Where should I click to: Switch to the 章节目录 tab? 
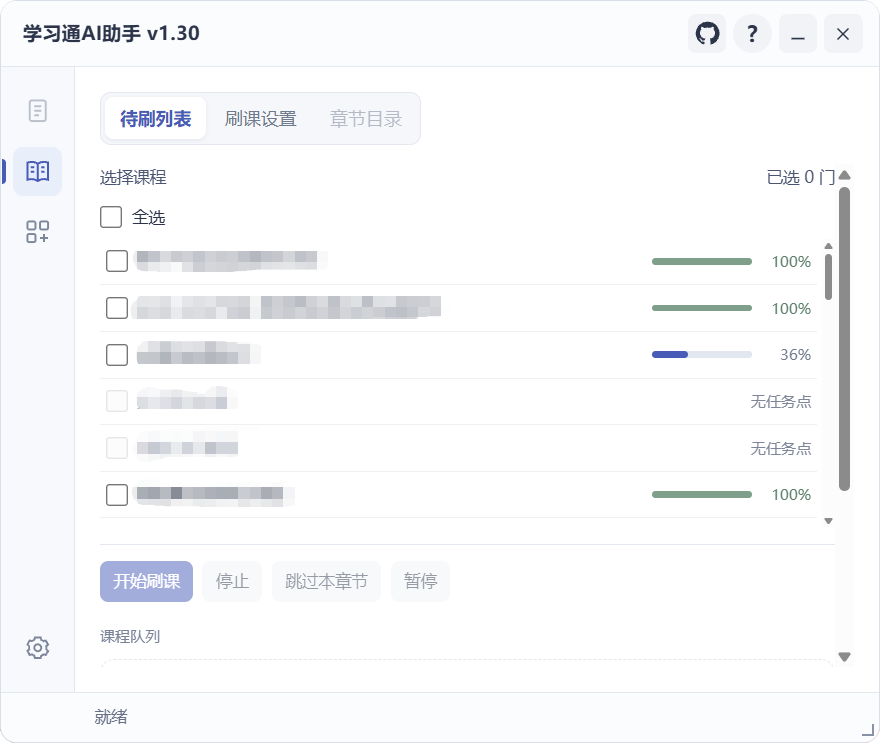[x=365, y=118]
